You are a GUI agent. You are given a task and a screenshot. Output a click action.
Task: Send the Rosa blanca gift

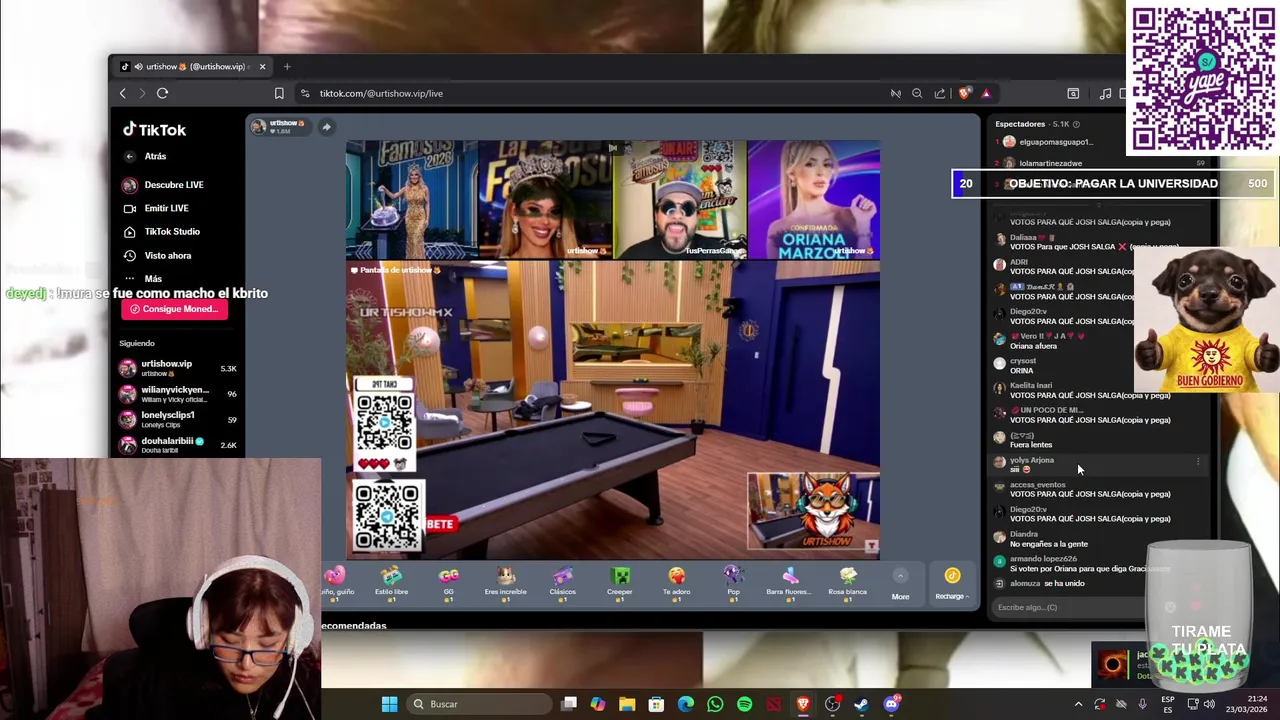847,582
